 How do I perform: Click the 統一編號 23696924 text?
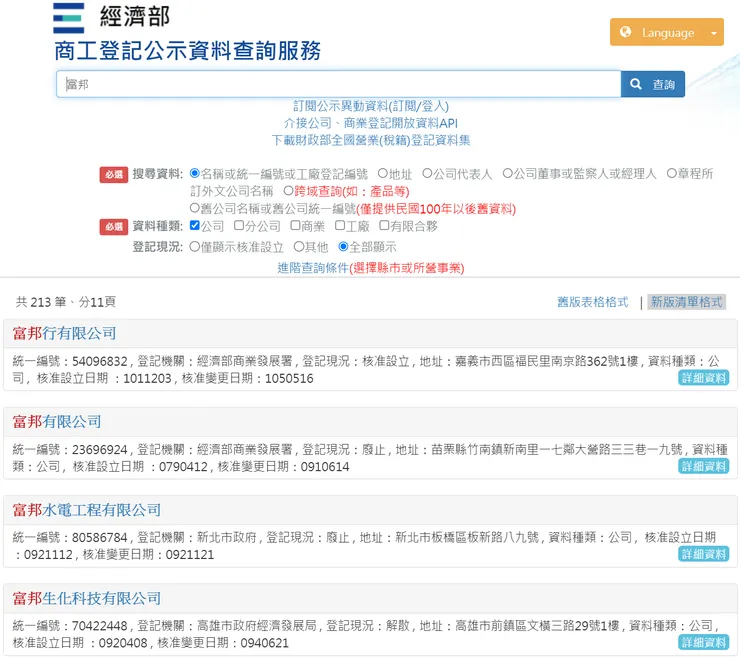tap(70, 449)
